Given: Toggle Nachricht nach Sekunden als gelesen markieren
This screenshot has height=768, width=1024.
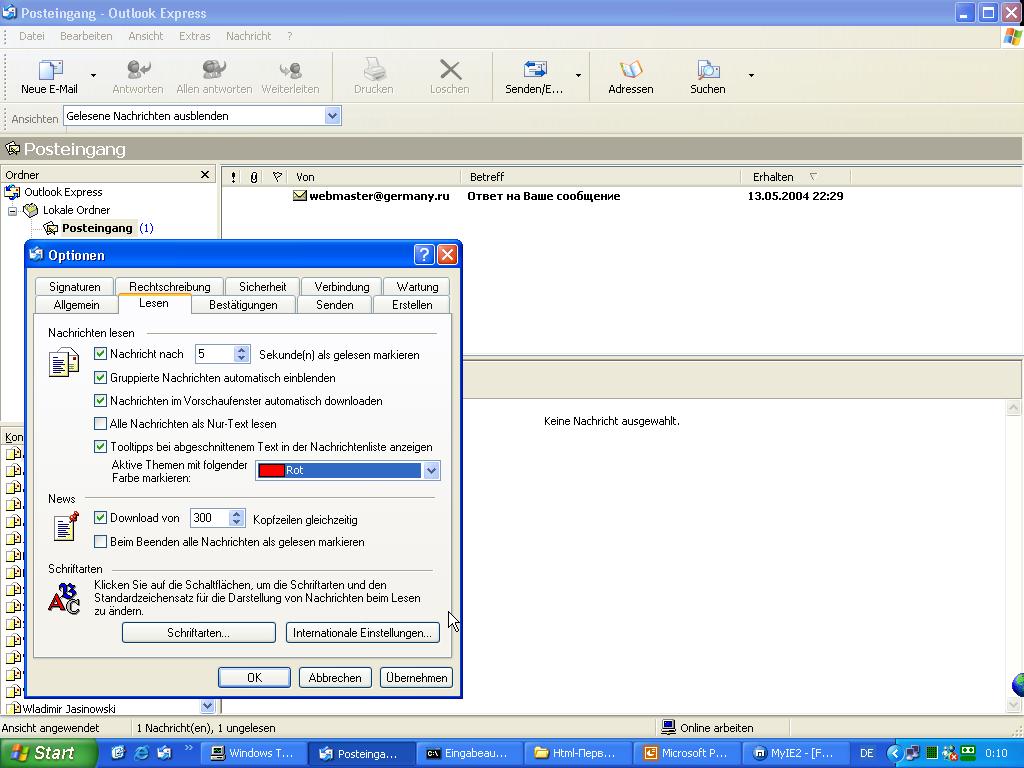Looking at the screenshot, I should click(101, 354).
